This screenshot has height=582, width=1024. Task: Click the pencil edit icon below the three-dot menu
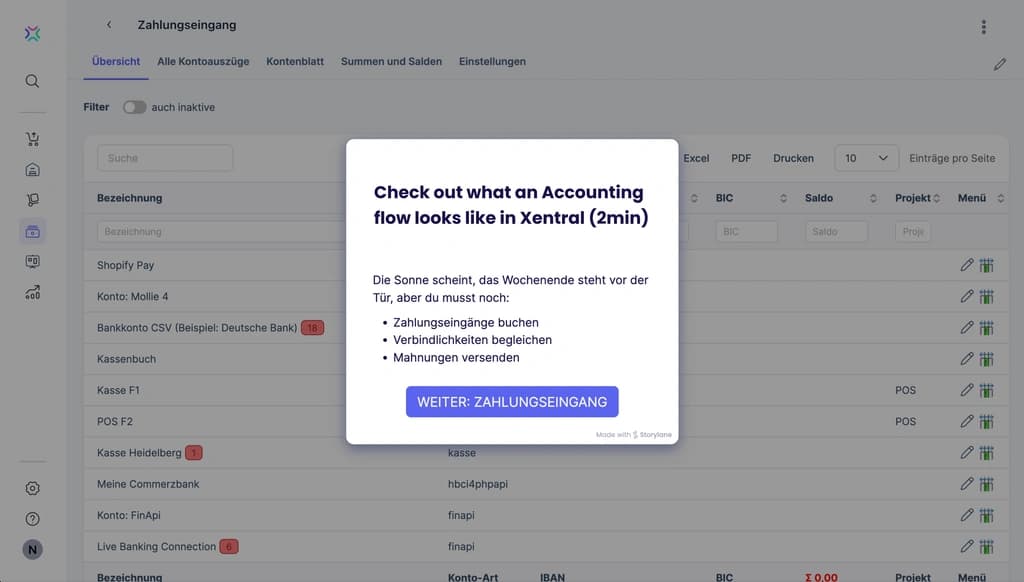tap(1000, 64)
